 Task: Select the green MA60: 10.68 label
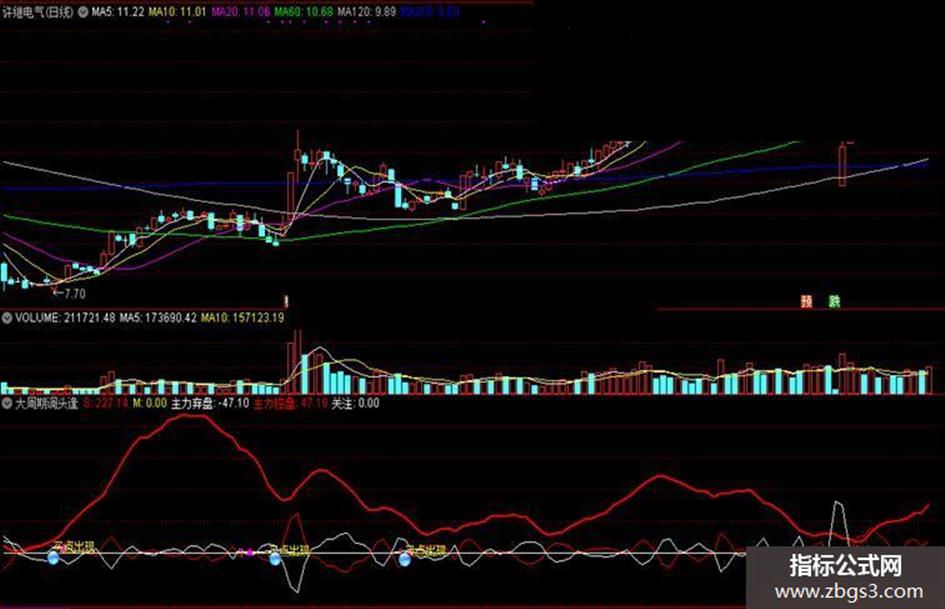click(304, 11)
